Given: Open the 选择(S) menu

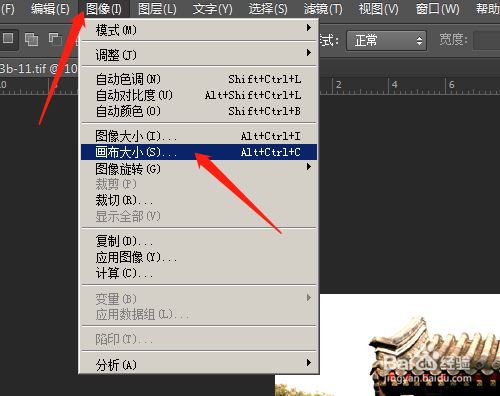Looking at the screenshot, I should coord(268,9).
